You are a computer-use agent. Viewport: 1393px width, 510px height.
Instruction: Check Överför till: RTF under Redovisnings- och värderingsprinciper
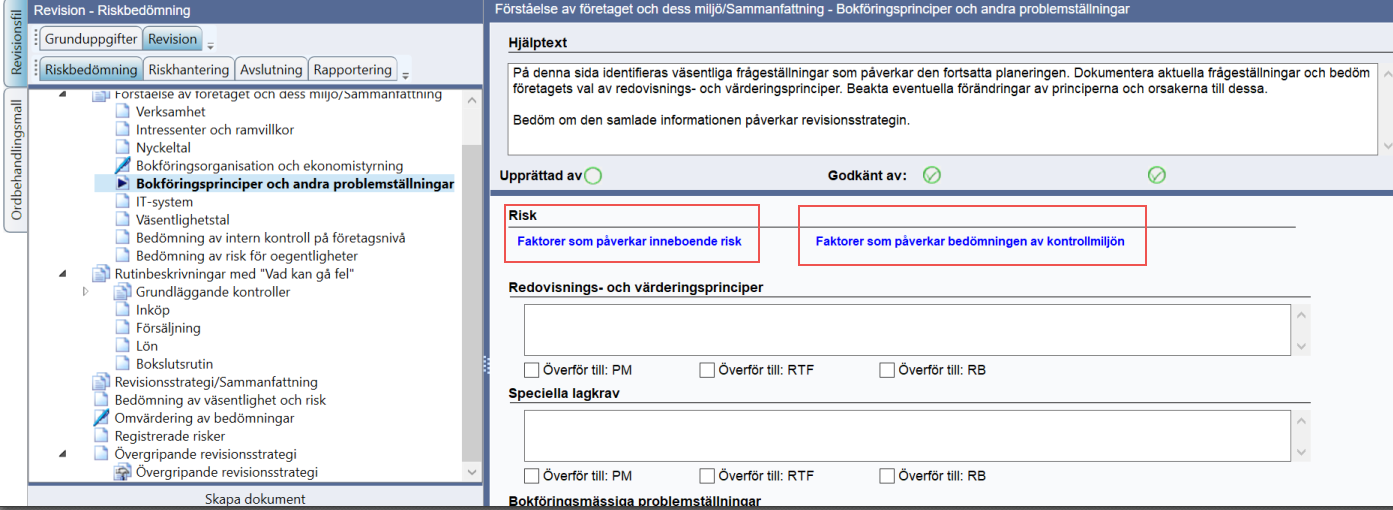[707, 370]
